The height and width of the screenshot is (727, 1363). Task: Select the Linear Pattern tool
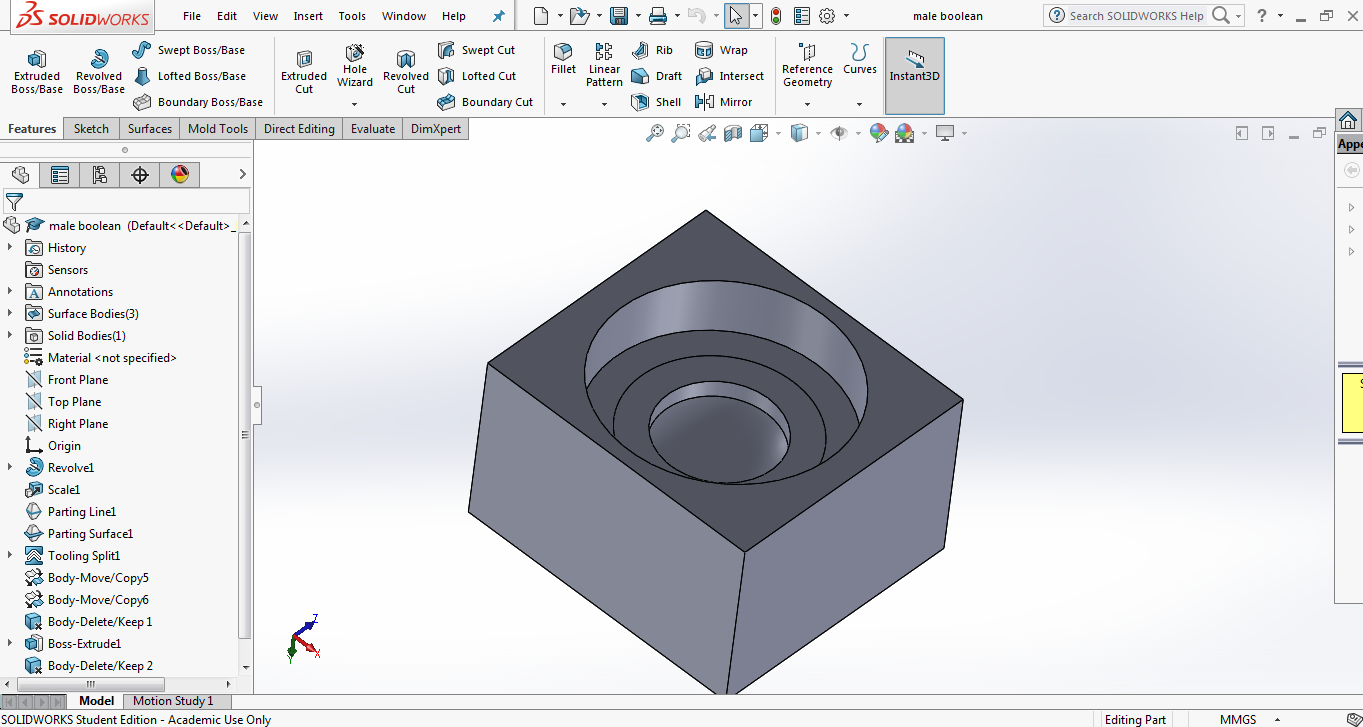point(604,65)
